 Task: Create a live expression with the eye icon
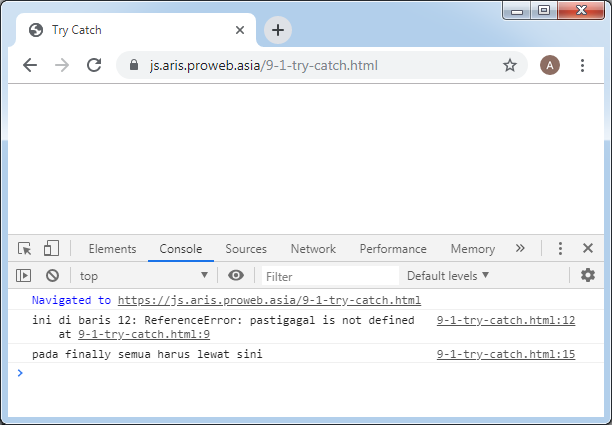click(x=236, y=276)
